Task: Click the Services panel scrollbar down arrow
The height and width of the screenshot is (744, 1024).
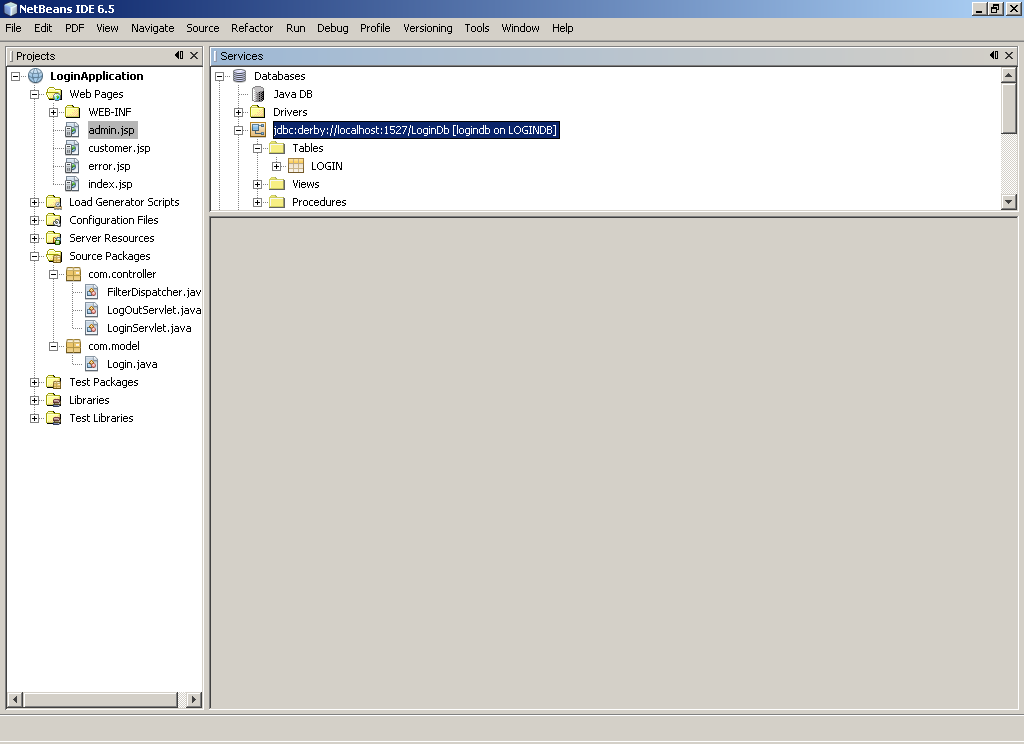Action: (1009, 201)
